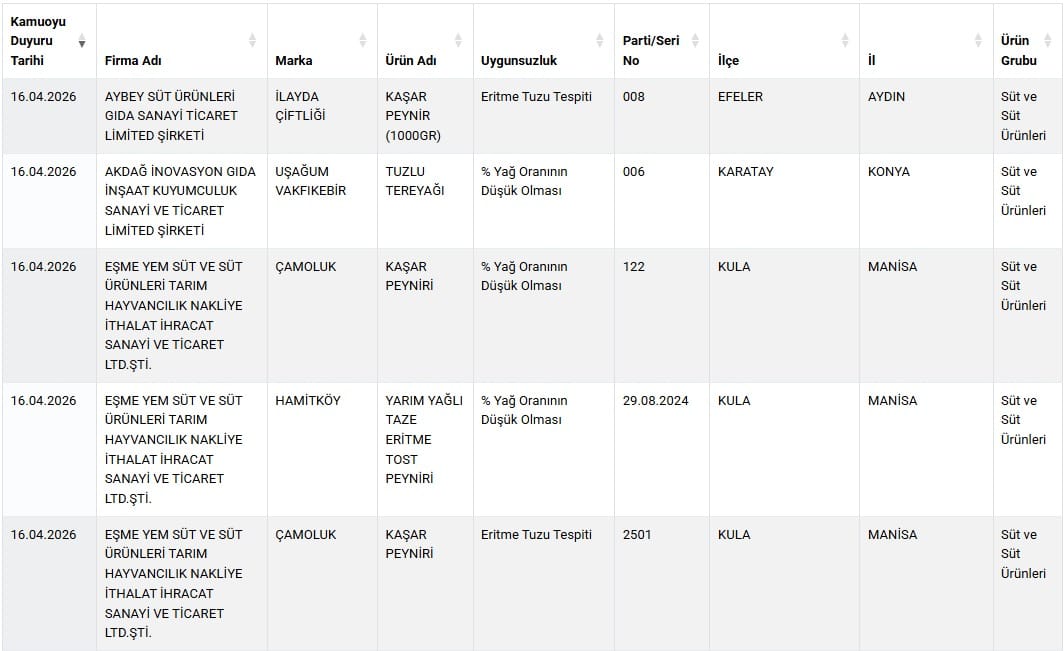1064x651 pixels.
Task: Click the İlçe column sort icon
Action: point(844,41)
